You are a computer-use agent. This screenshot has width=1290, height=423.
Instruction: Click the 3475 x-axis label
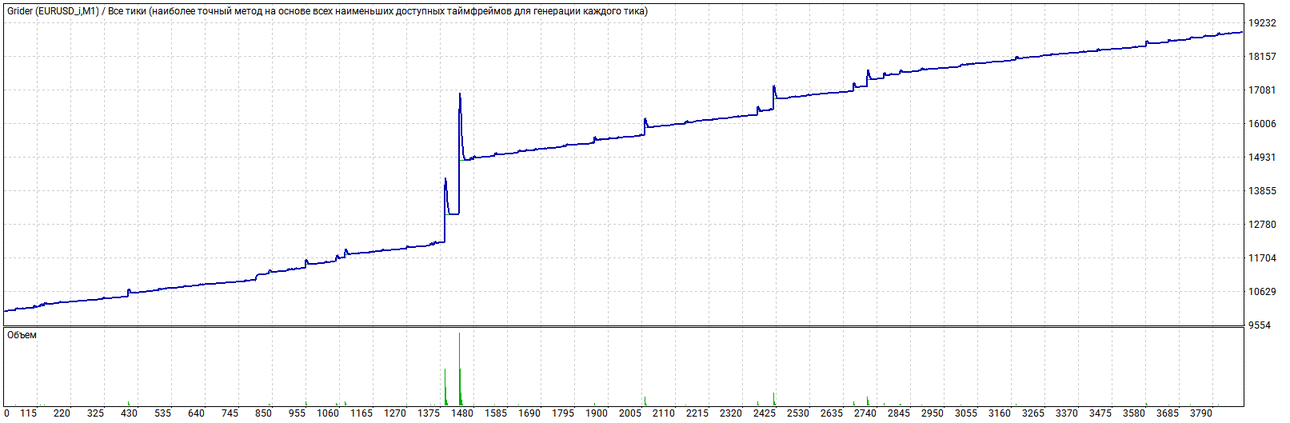click(x=1100, y=412)
